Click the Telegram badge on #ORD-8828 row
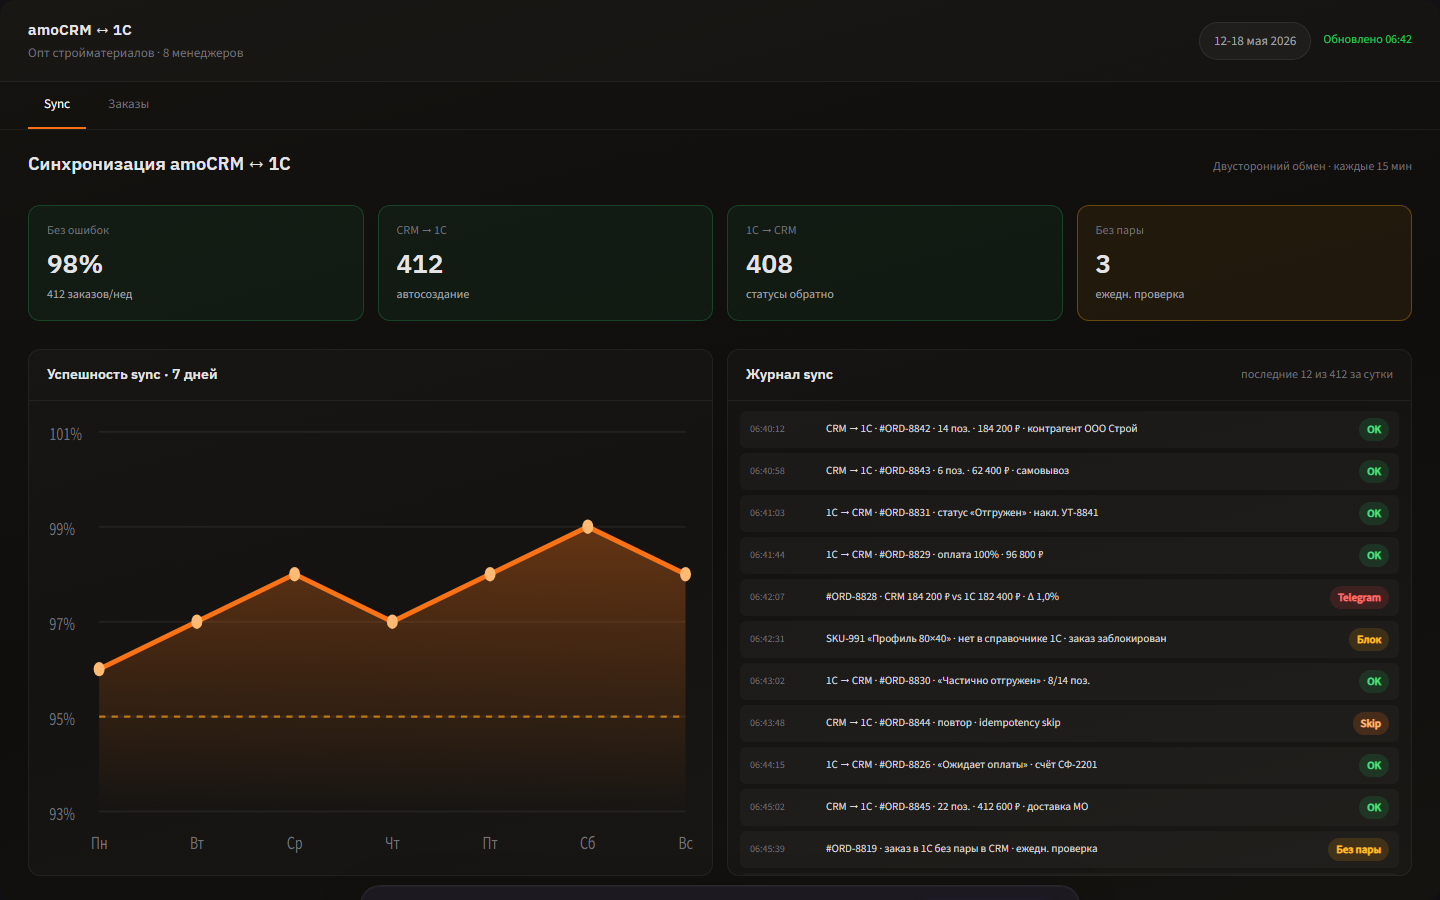Viewport: 1440px width, 900px height. click(x=1359, y=598)
